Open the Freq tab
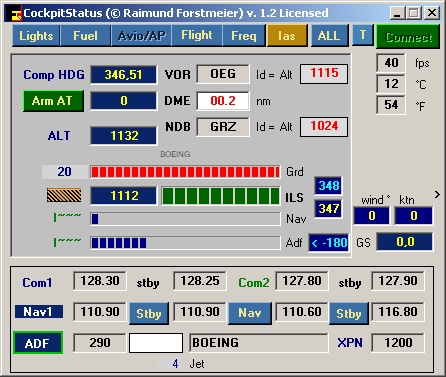 point(244,36)
